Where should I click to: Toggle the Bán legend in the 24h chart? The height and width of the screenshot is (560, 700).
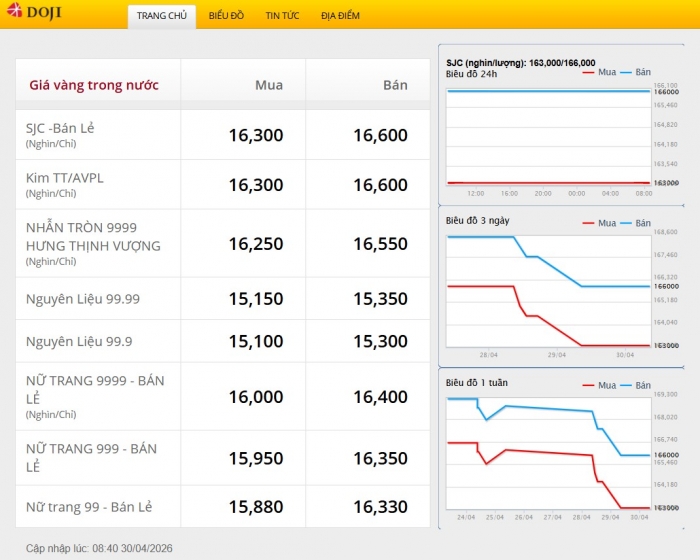click(x=634, y=73)
